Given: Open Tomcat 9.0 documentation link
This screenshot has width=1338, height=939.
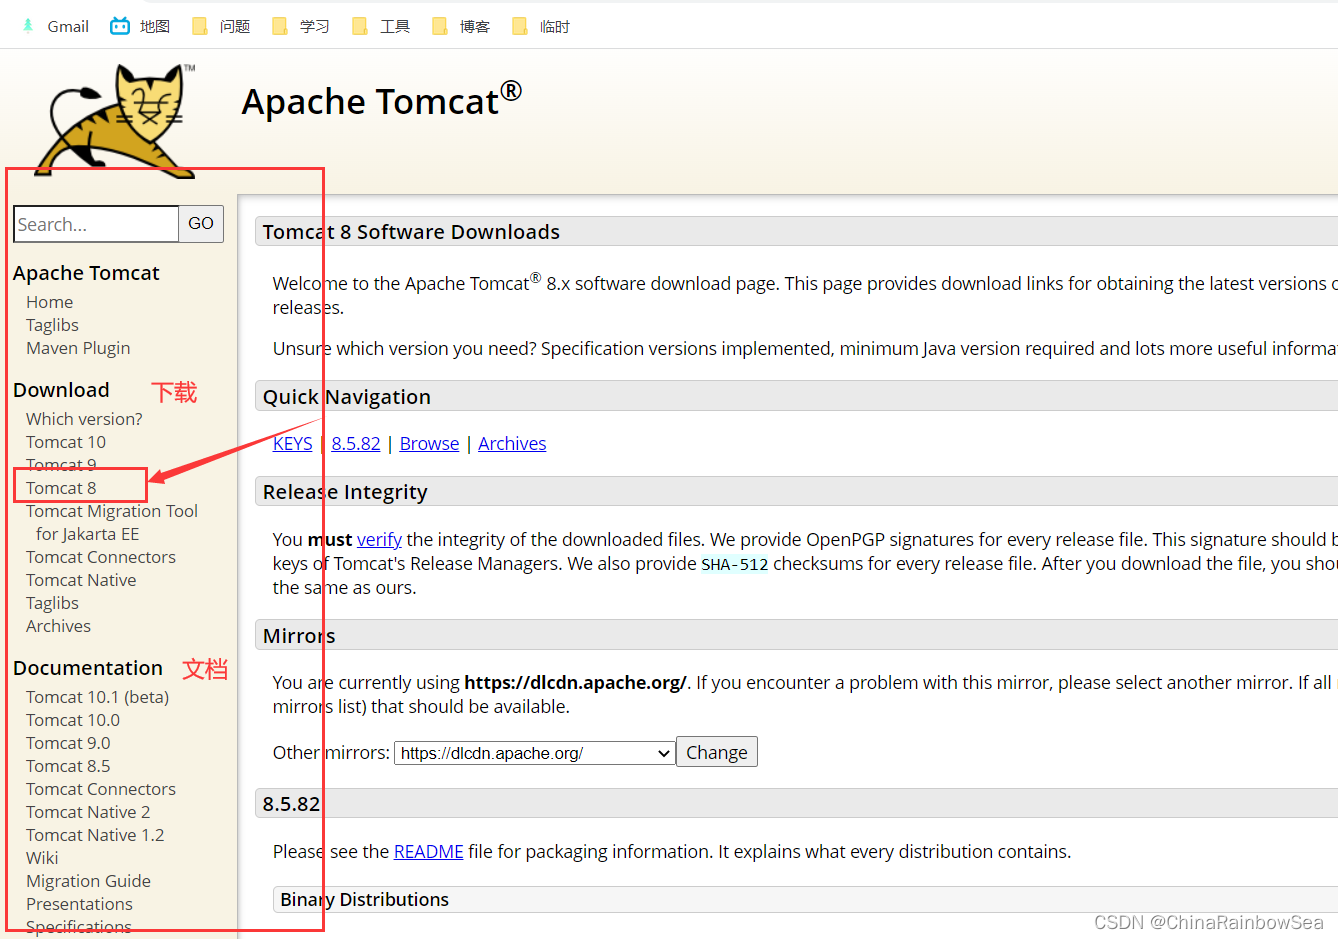Looking at the screenshot, I should [68, 743].
